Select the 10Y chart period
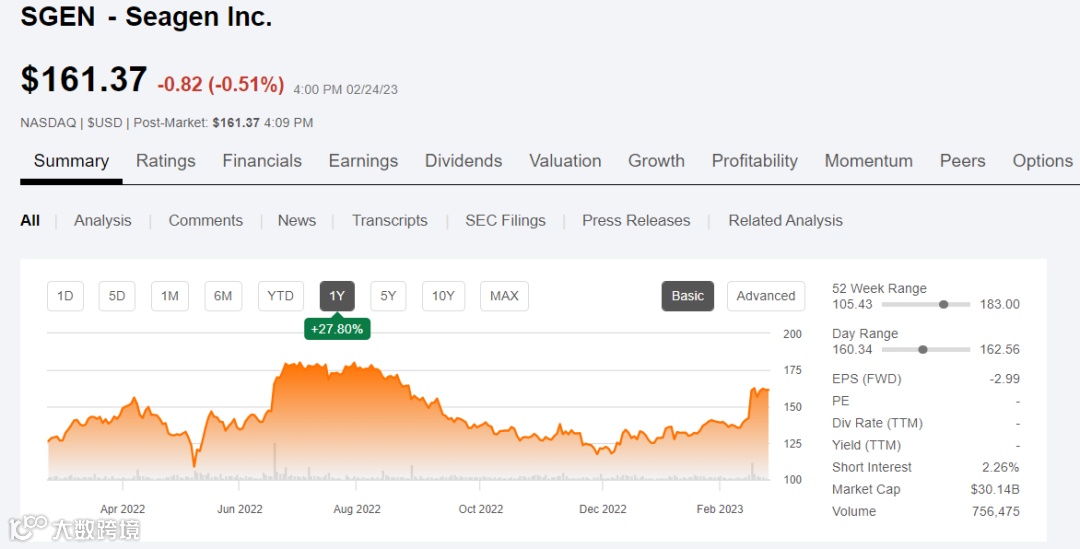Image resolution: width=1080 pixels, height=549 pixels. pyautogui.click(x=443, y=296)
